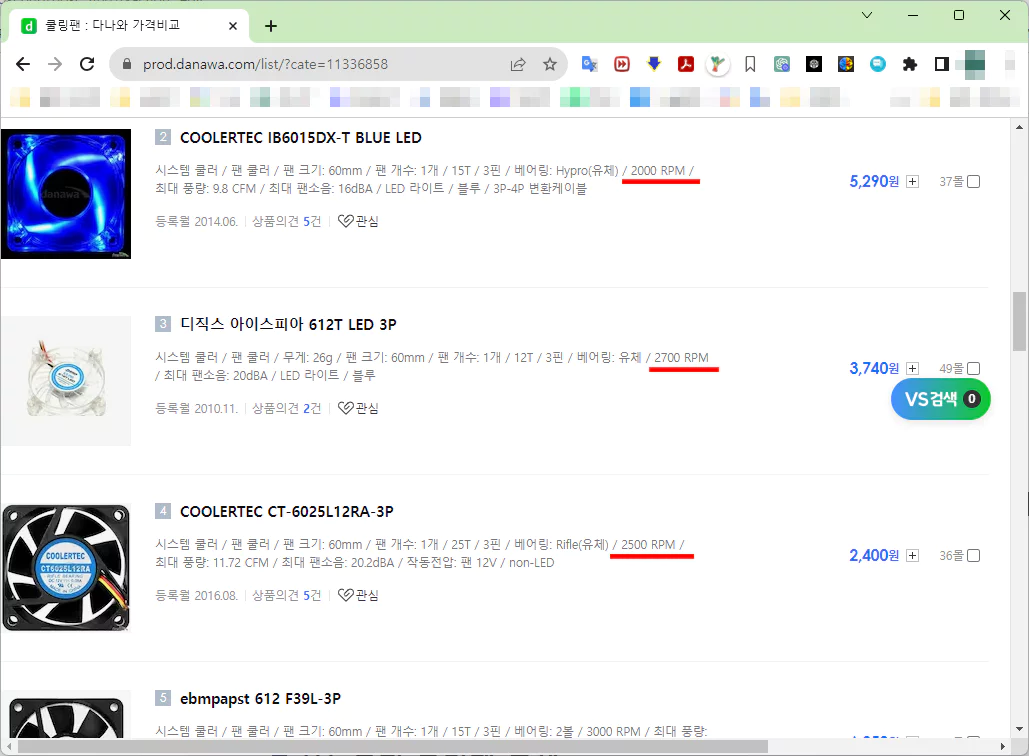Open the clear 디직스 fan thumbnail
The width and height of the screenshot is (1029, 756).
(66, 381)
